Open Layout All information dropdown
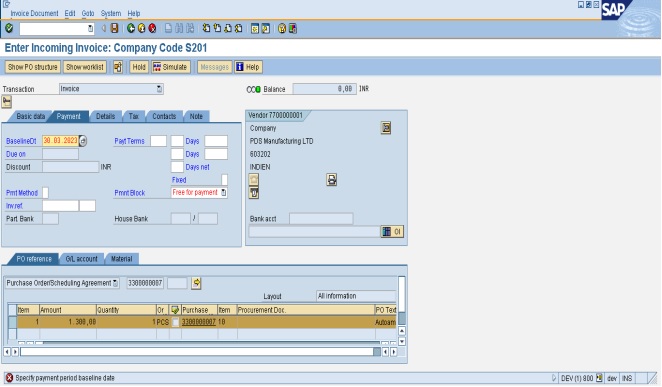 coord(355,296)
